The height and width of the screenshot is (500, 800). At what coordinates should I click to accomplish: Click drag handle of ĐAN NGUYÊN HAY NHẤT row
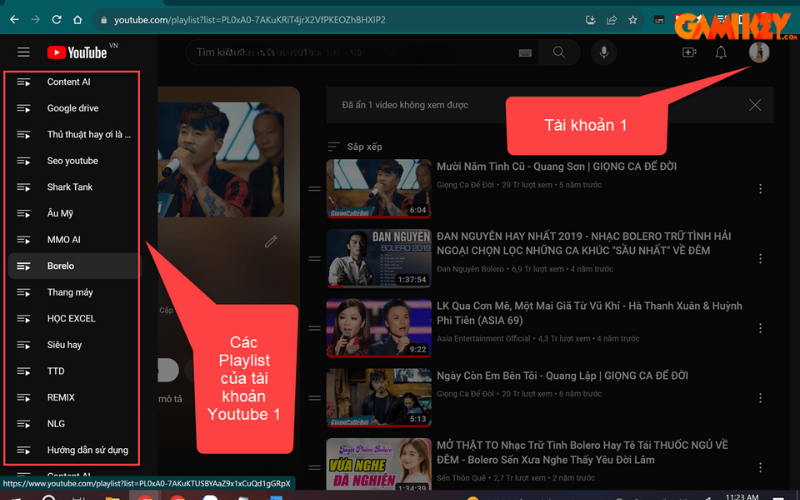pos(314,258)
